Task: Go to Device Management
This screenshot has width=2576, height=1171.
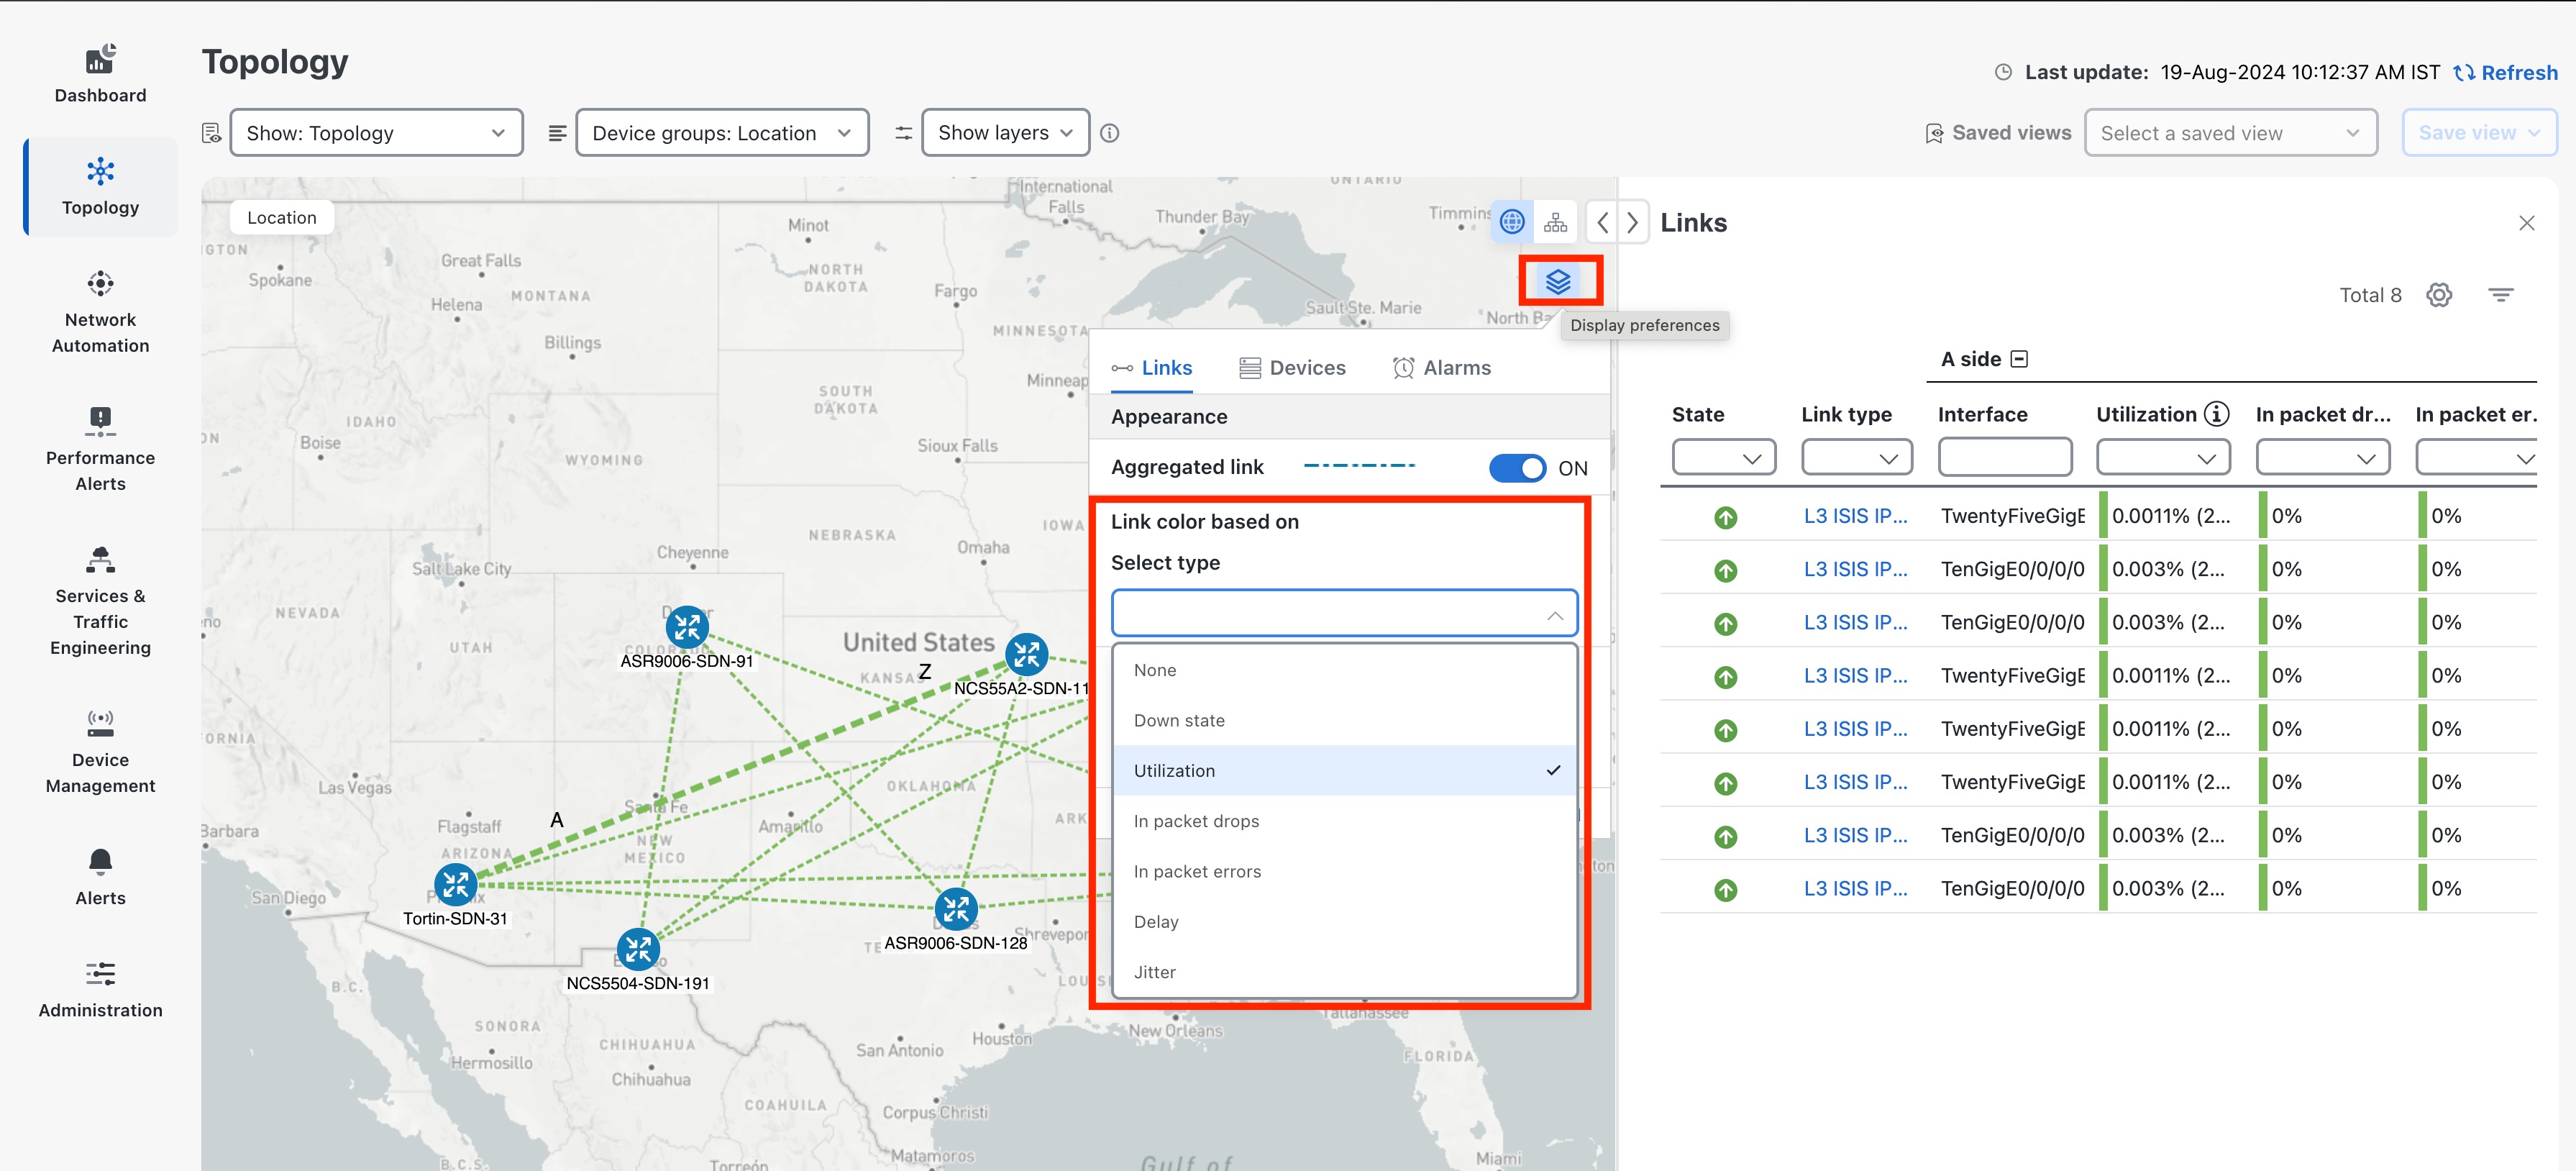Action: [100, 752]
